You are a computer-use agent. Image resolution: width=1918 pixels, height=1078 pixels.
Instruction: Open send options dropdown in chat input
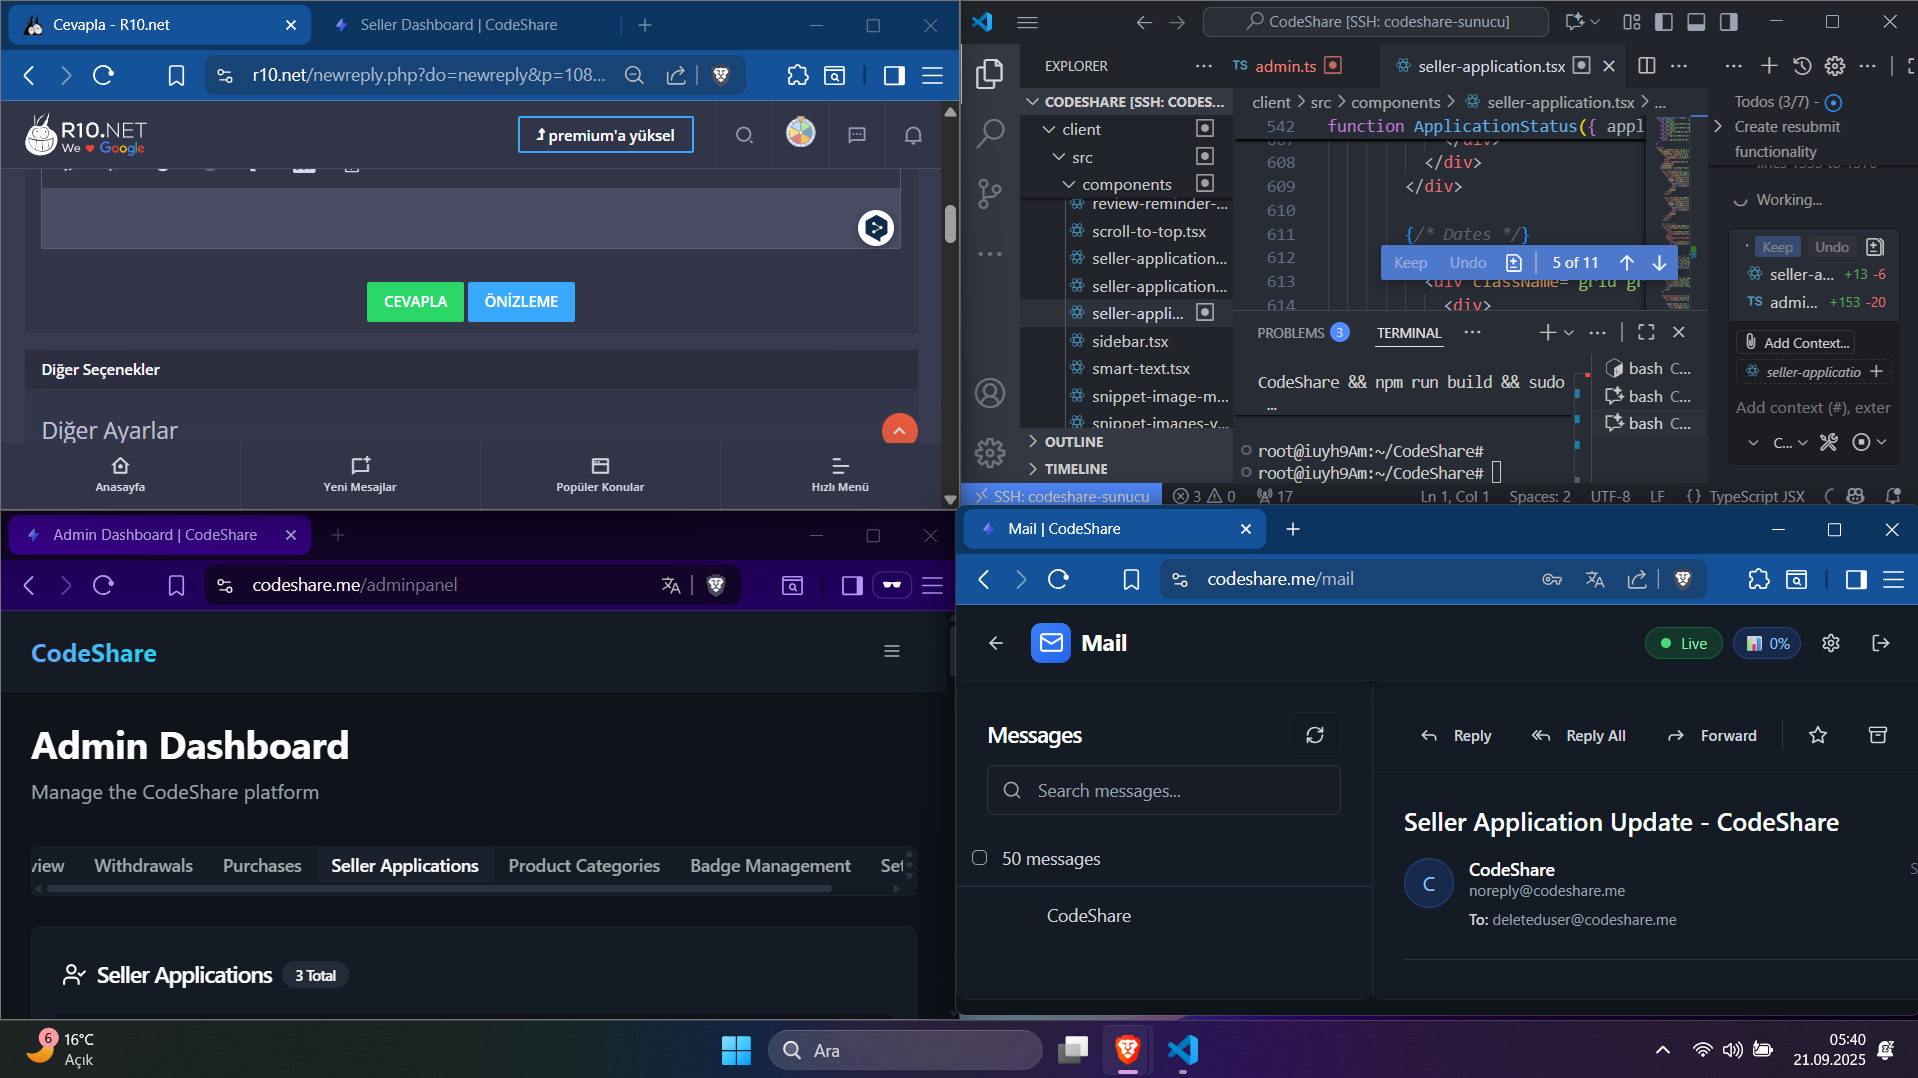pyautogui.click(x=1882, y=442)
